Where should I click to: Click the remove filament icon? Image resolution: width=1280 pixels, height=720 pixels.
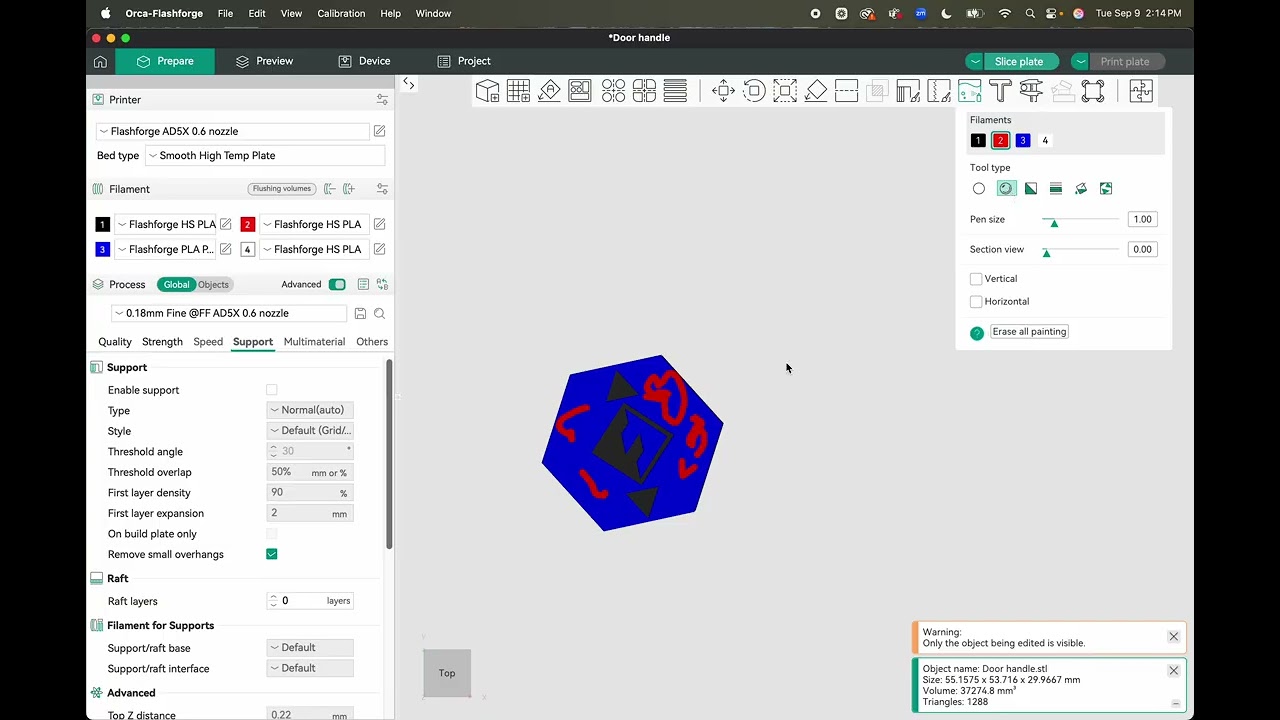click(x=329, y=189)
